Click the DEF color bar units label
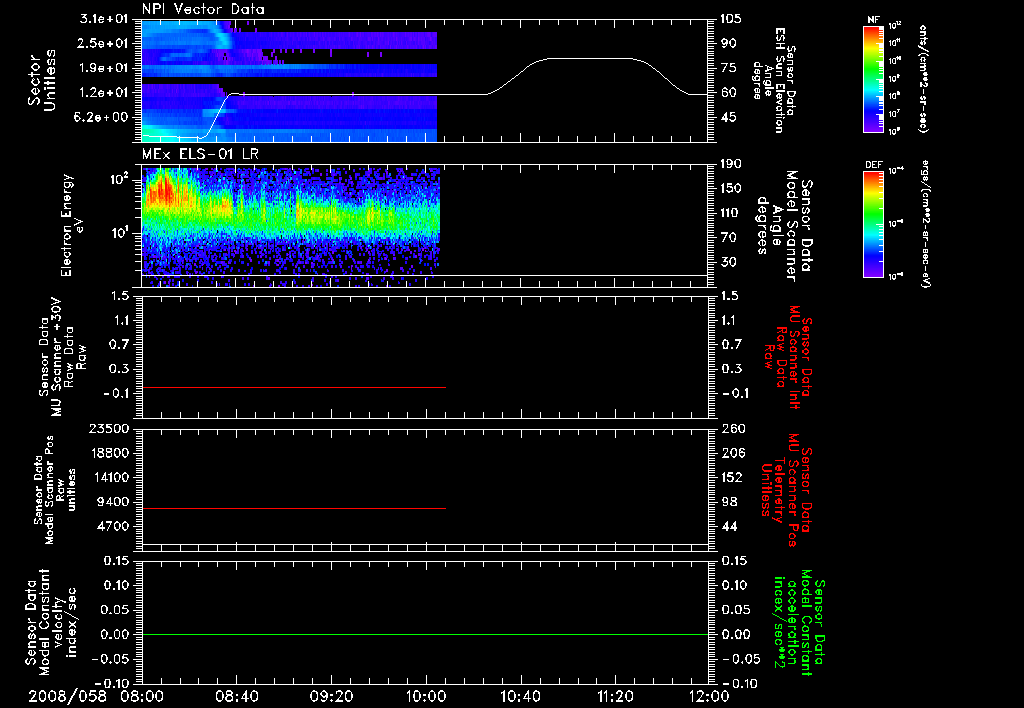The width and height of the screenshot is (1024, 708). pos(927,224)
